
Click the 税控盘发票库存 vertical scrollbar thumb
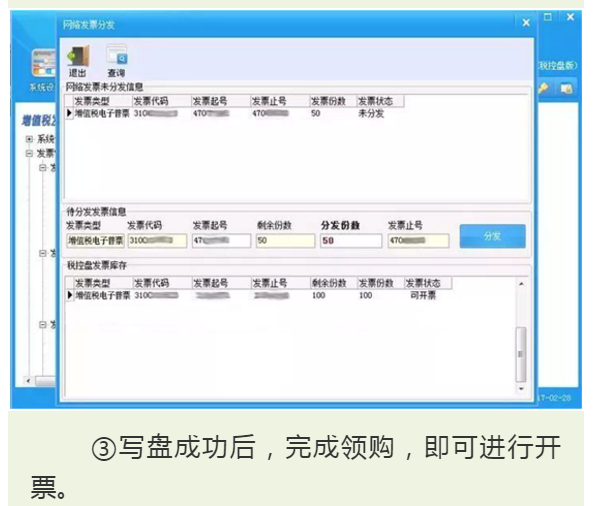[521, 354]
